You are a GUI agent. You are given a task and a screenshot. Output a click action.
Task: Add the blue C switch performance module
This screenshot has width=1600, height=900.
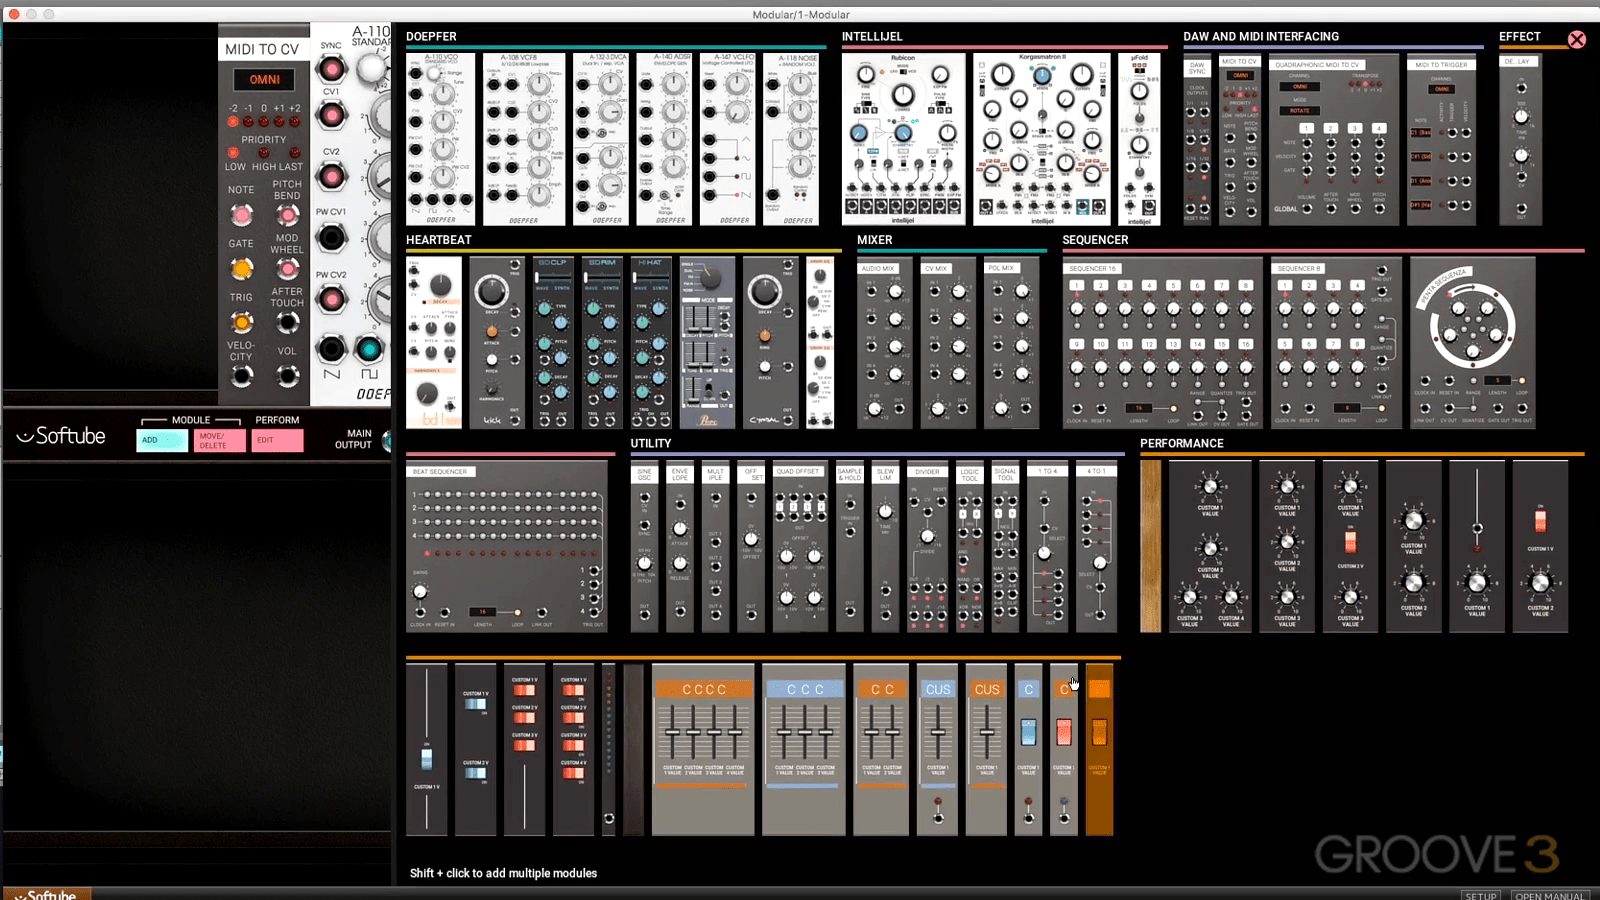click(1028, 750)
